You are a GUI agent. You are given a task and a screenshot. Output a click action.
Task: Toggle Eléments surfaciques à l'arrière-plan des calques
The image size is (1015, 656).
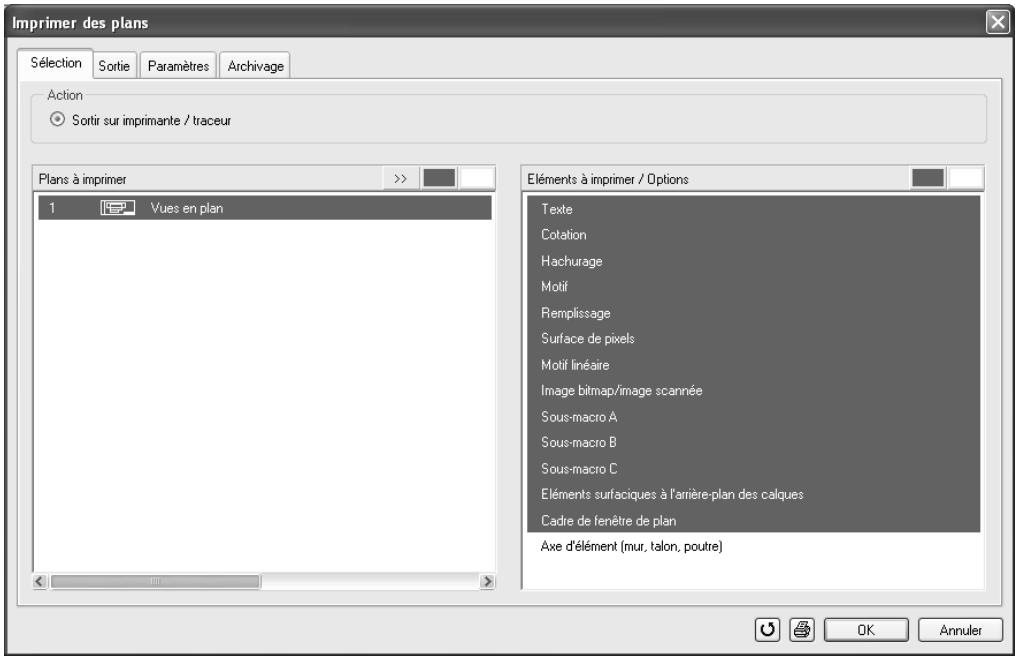[753, 494]
